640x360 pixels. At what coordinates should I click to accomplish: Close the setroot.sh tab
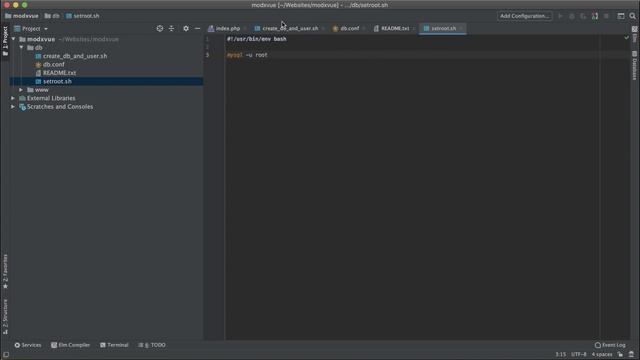point(461,29)
